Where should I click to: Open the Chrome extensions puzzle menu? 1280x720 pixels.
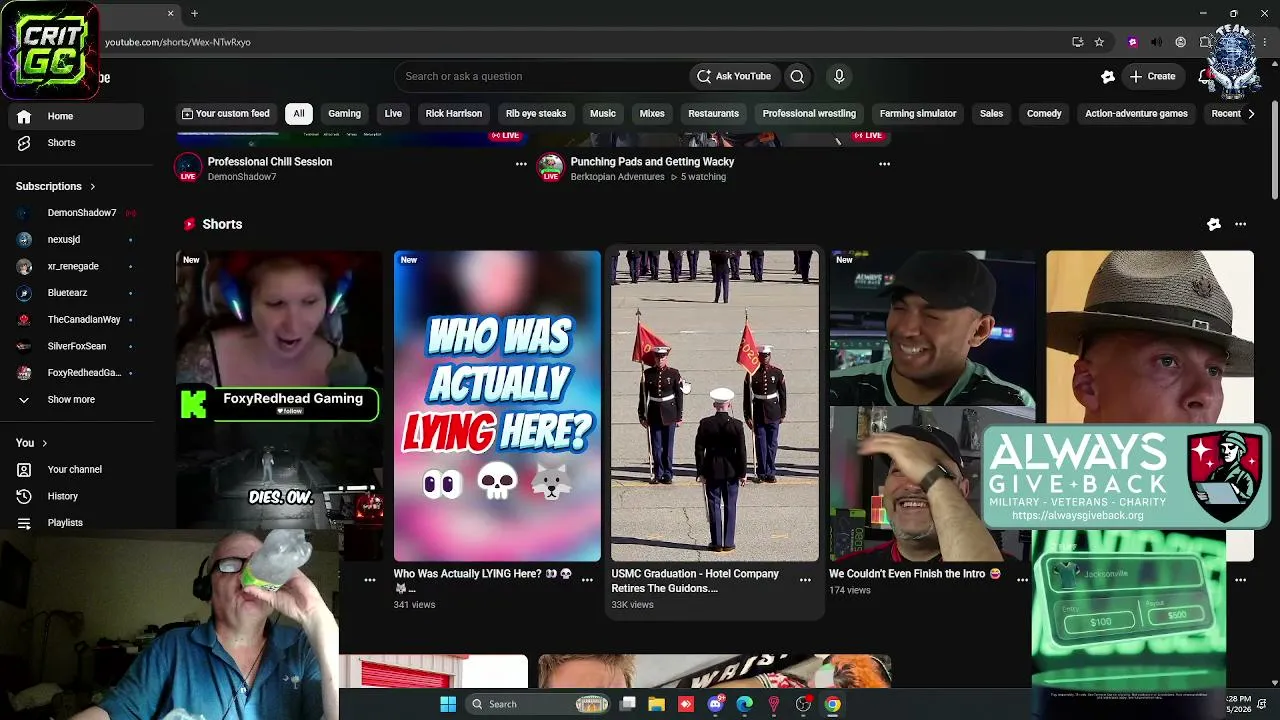tap(1205, 42)
